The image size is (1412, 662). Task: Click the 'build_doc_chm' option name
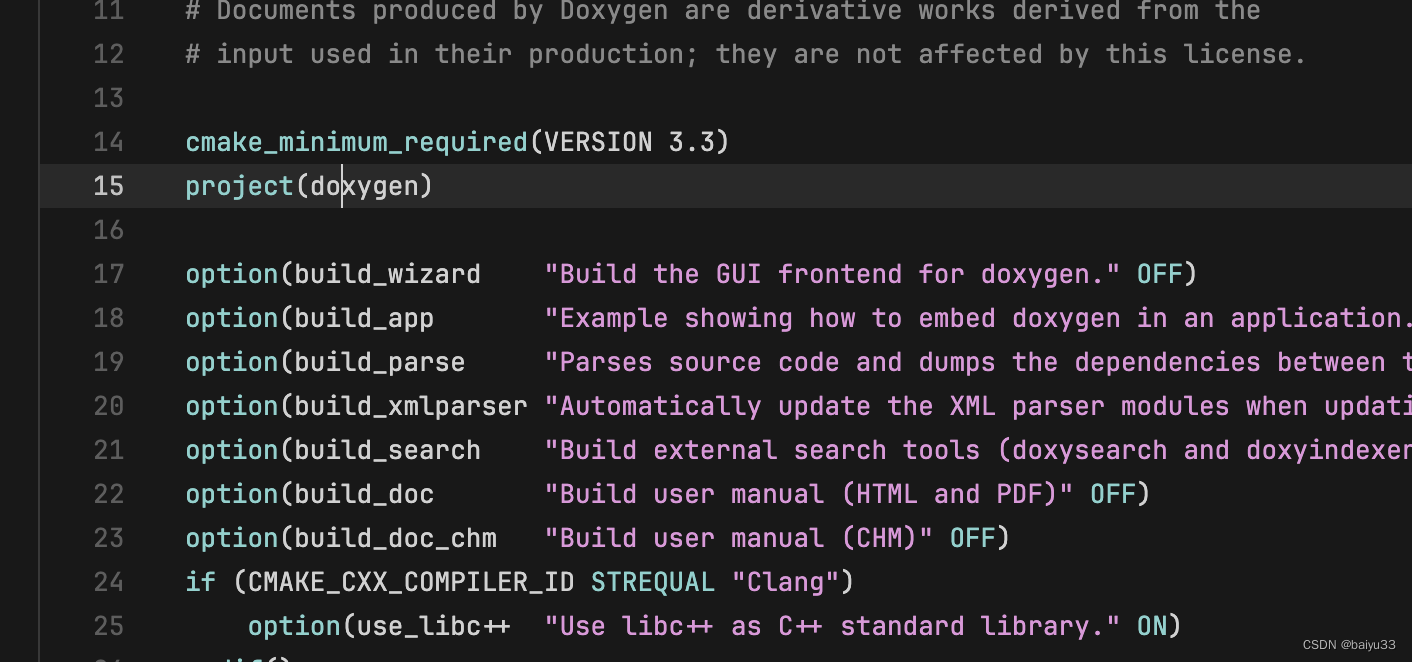point(395,538)
